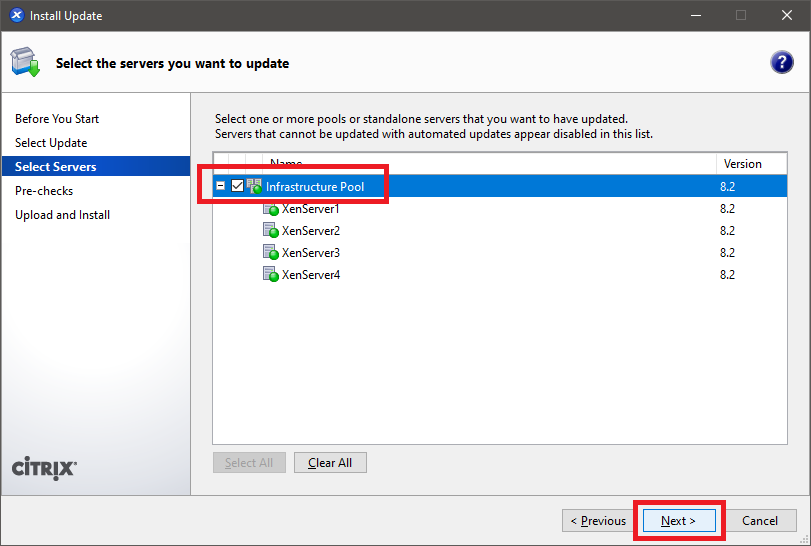This screenshot has width=811, height=546.
Task: Click the blue help question mark icon
Action: click(781, 62)
